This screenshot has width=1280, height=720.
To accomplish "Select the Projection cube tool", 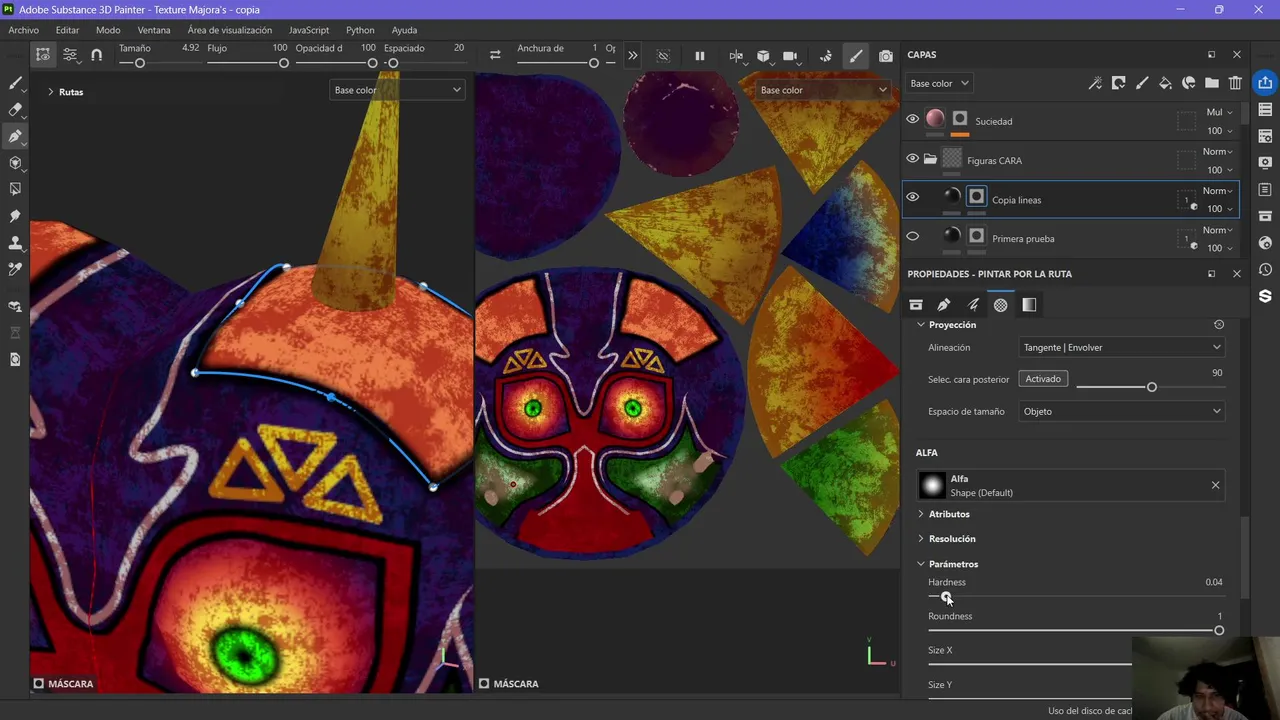I will [15, 163].
